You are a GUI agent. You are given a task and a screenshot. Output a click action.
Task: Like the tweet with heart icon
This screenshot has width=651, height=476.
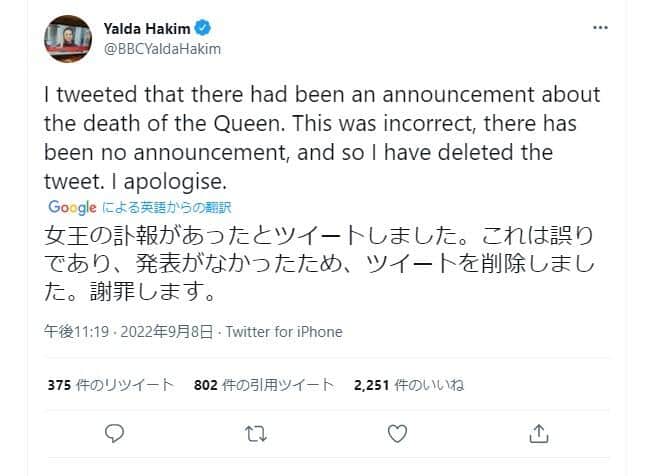[x=397, y=433]
